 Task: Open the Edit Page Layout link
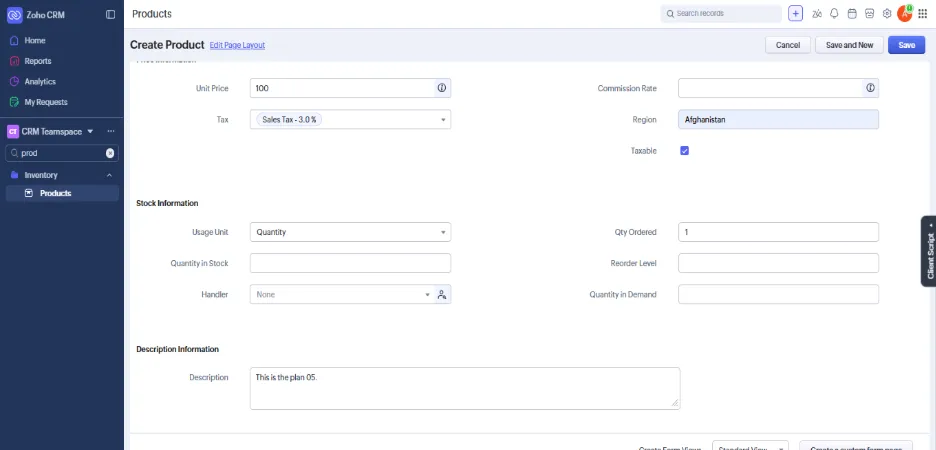click(x=237, y=45)
